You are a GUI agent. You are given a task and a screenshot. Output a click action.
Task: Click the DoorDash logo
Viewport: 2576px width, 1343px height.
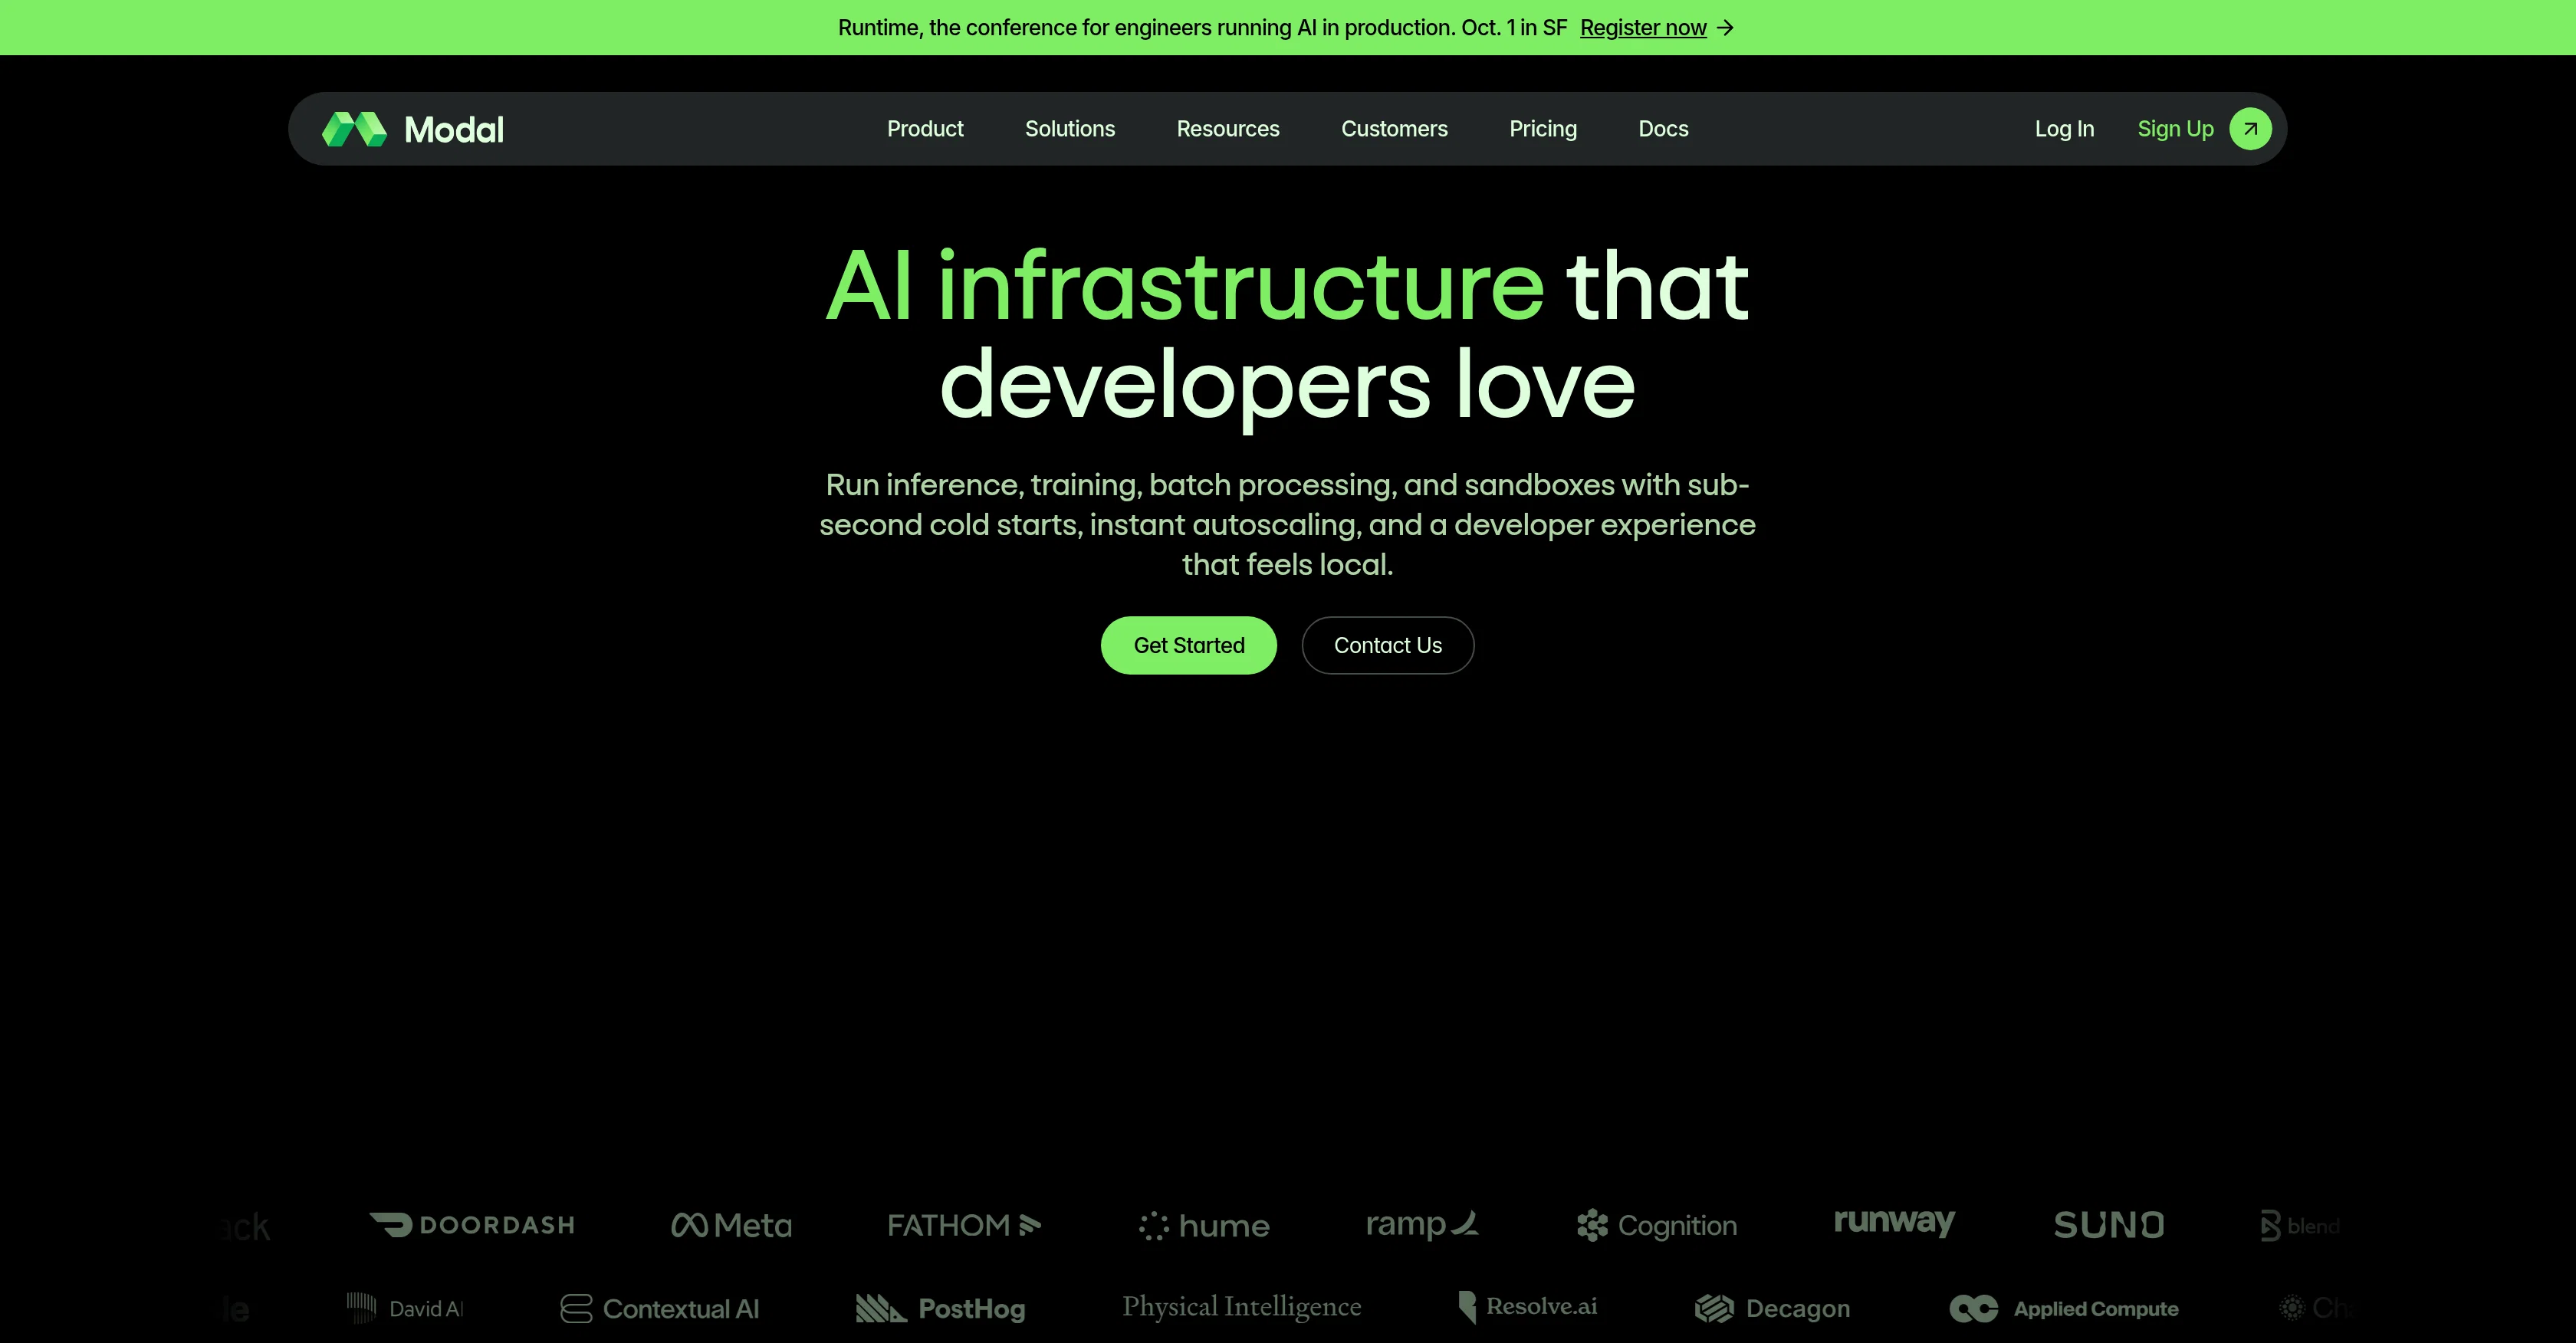pos(472,1225)
